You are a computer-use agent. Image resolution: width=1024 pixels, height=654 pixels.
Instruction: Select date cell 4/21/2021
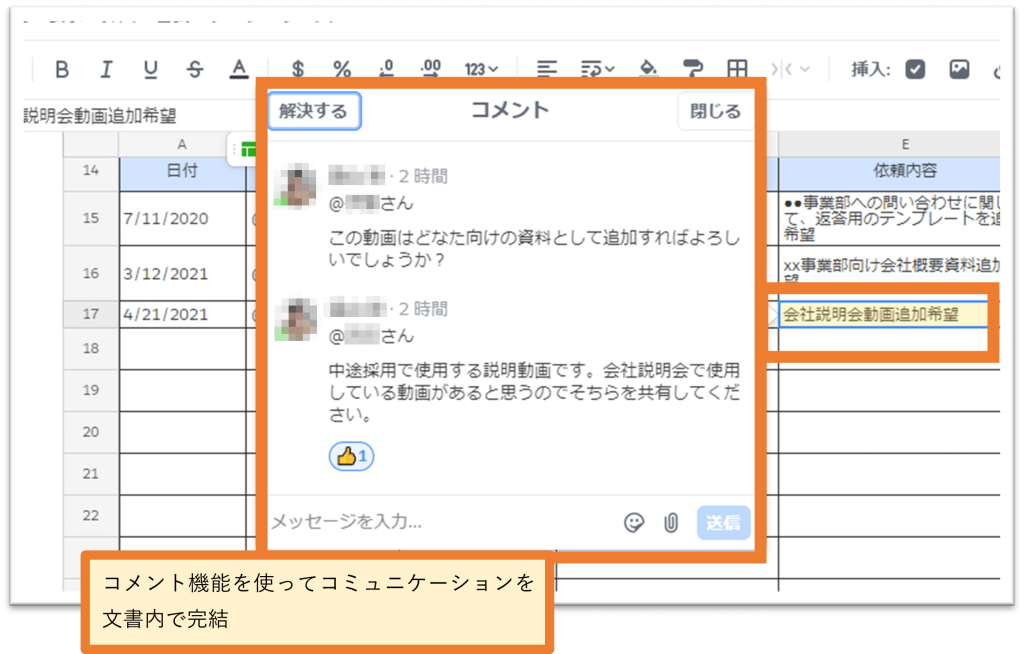pos(182,314)
